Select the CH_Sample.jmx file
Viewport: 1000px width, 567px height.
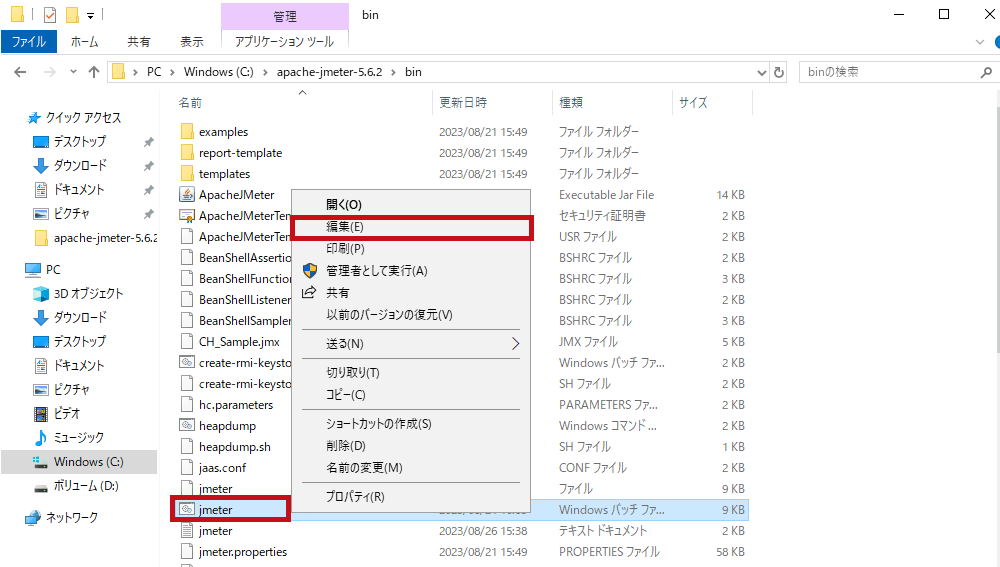coord(239,342)
